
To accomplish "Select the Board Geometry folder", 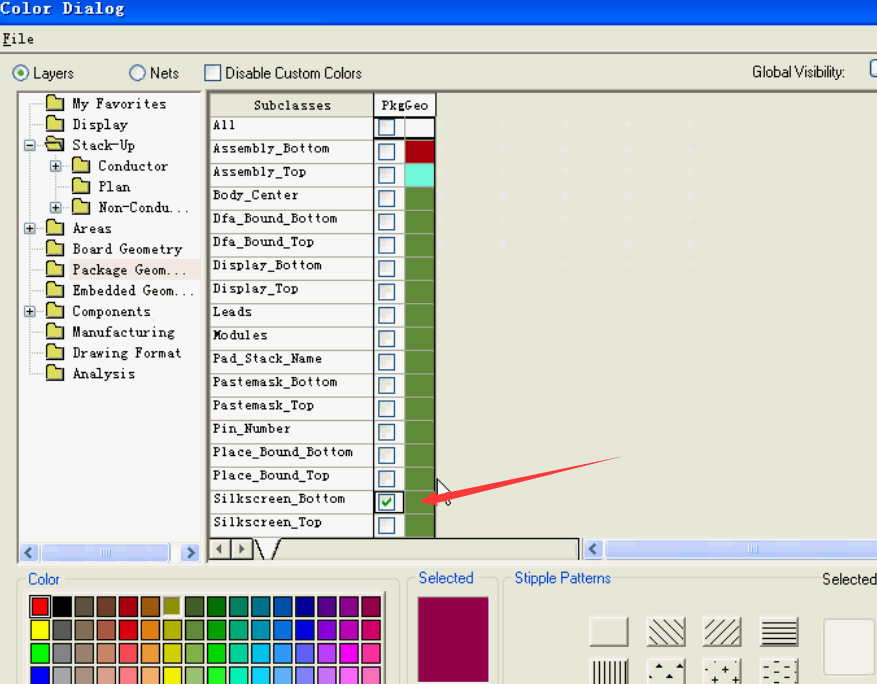I will pos(114,249).
